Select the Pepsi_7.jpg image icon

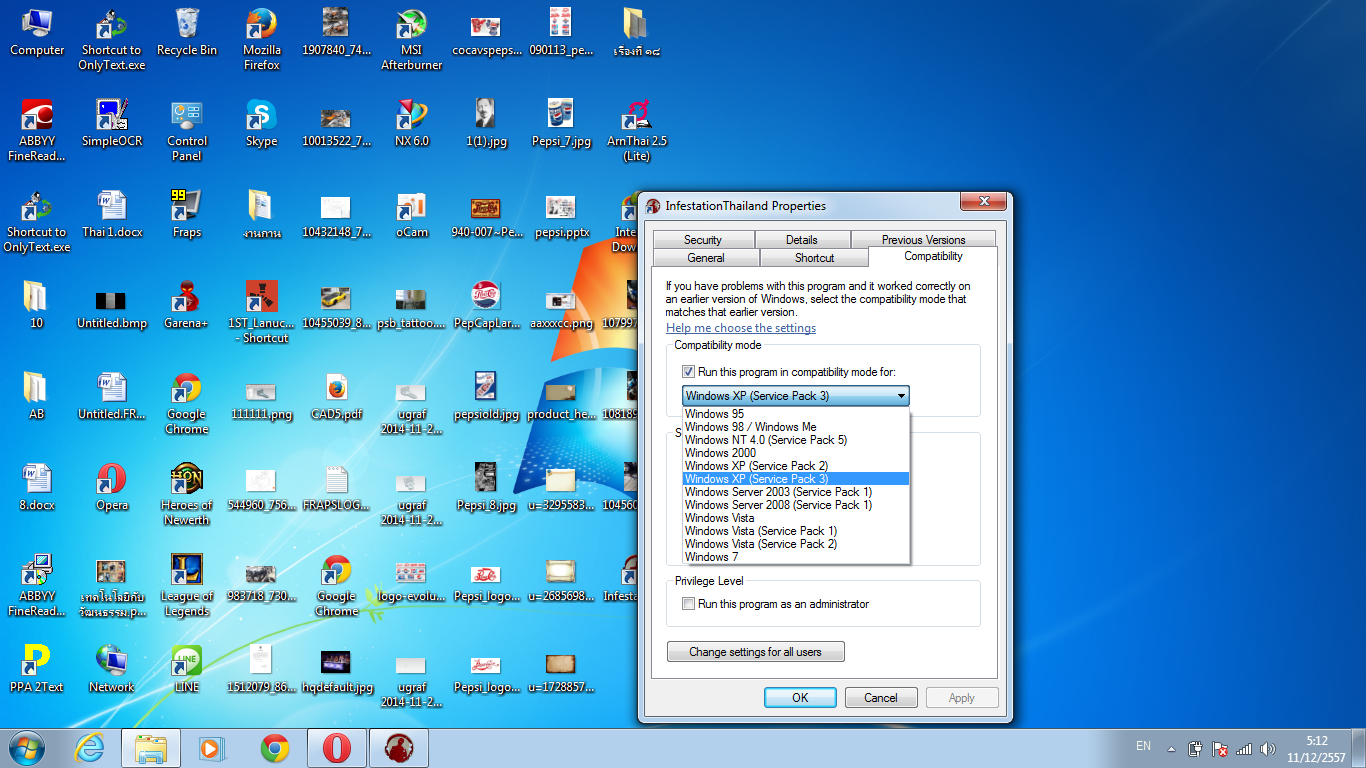562,124
